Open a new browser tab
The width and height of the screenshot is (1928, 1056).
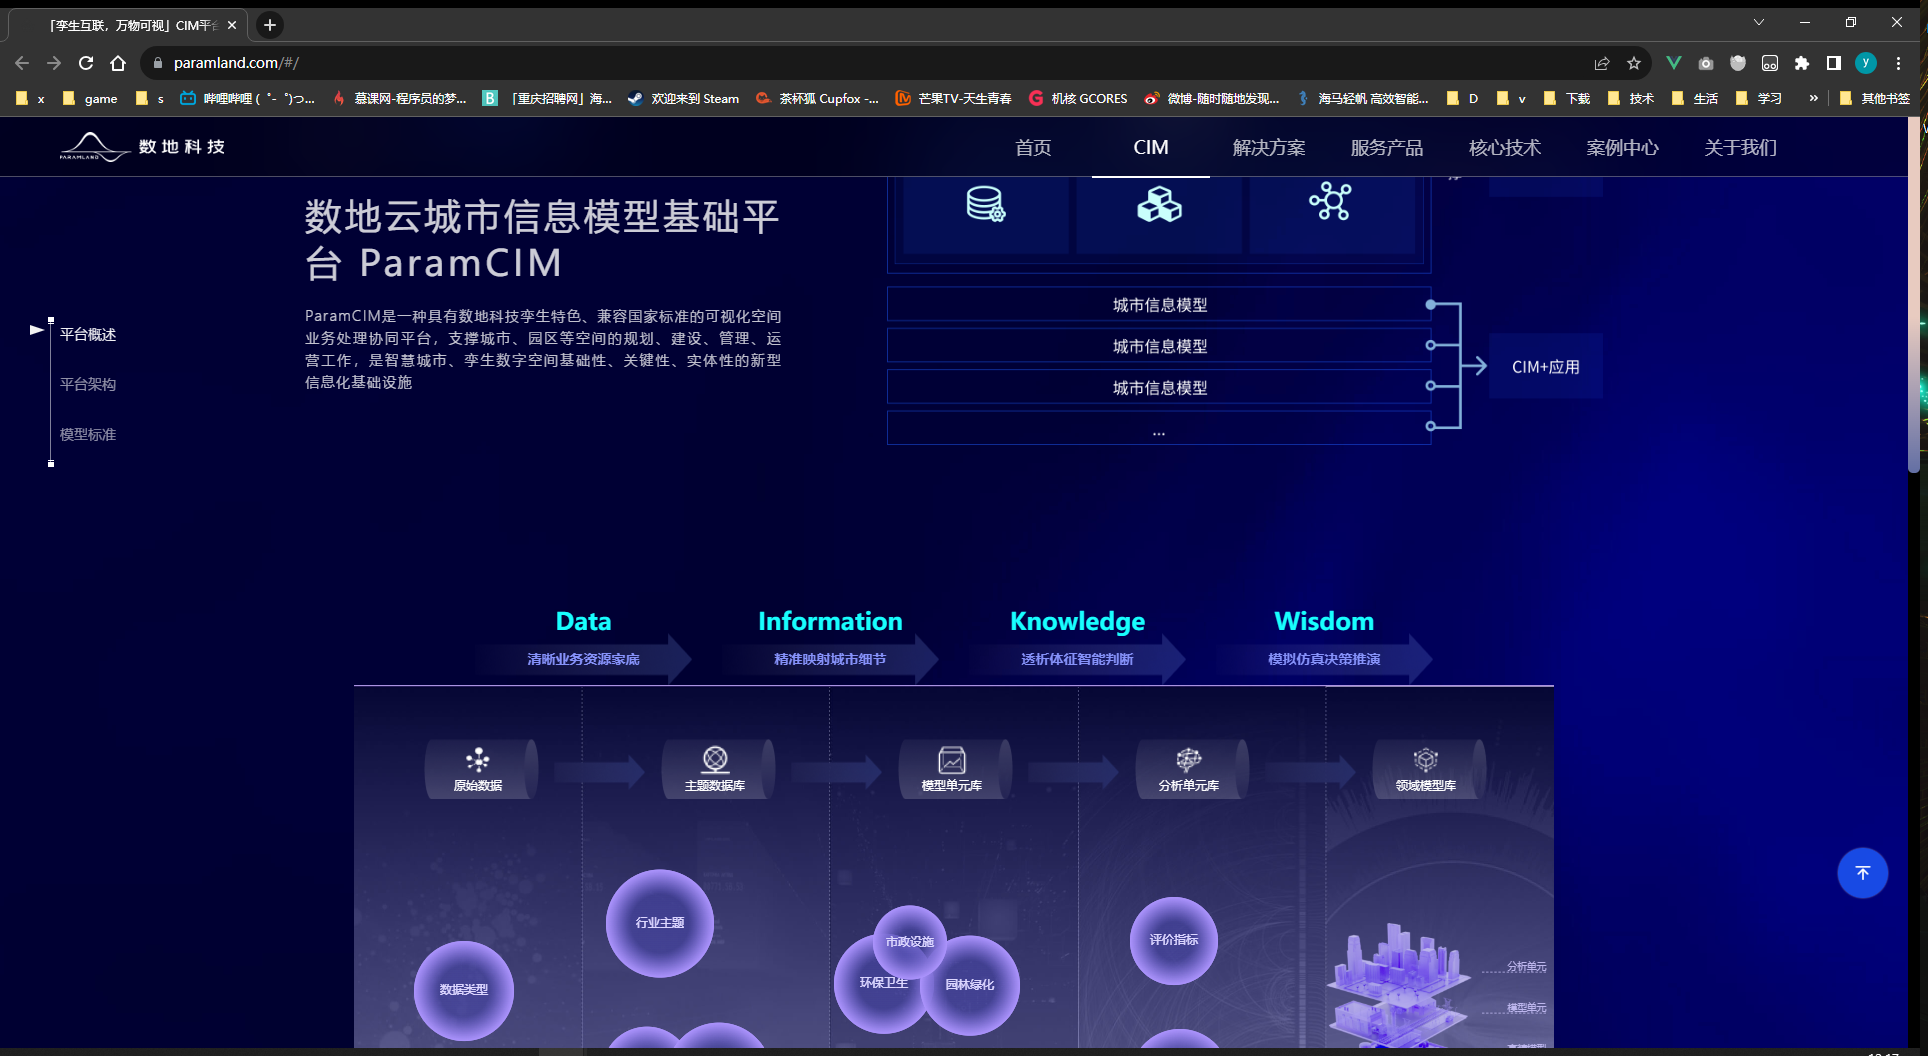[270, 25]
